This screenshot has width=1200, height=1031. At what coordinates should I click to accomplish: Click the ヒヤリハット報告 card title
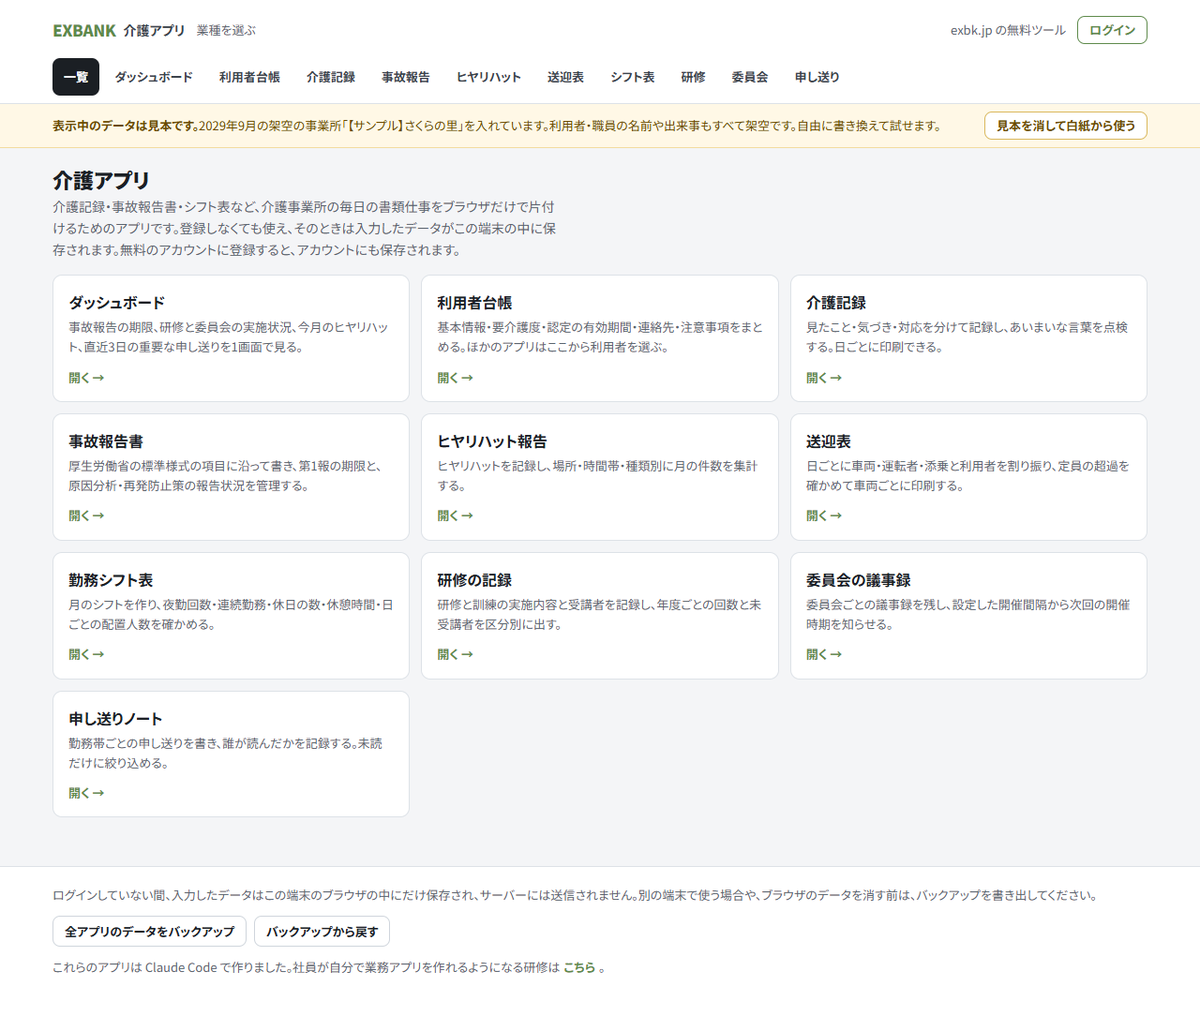[x=492, y=441]
